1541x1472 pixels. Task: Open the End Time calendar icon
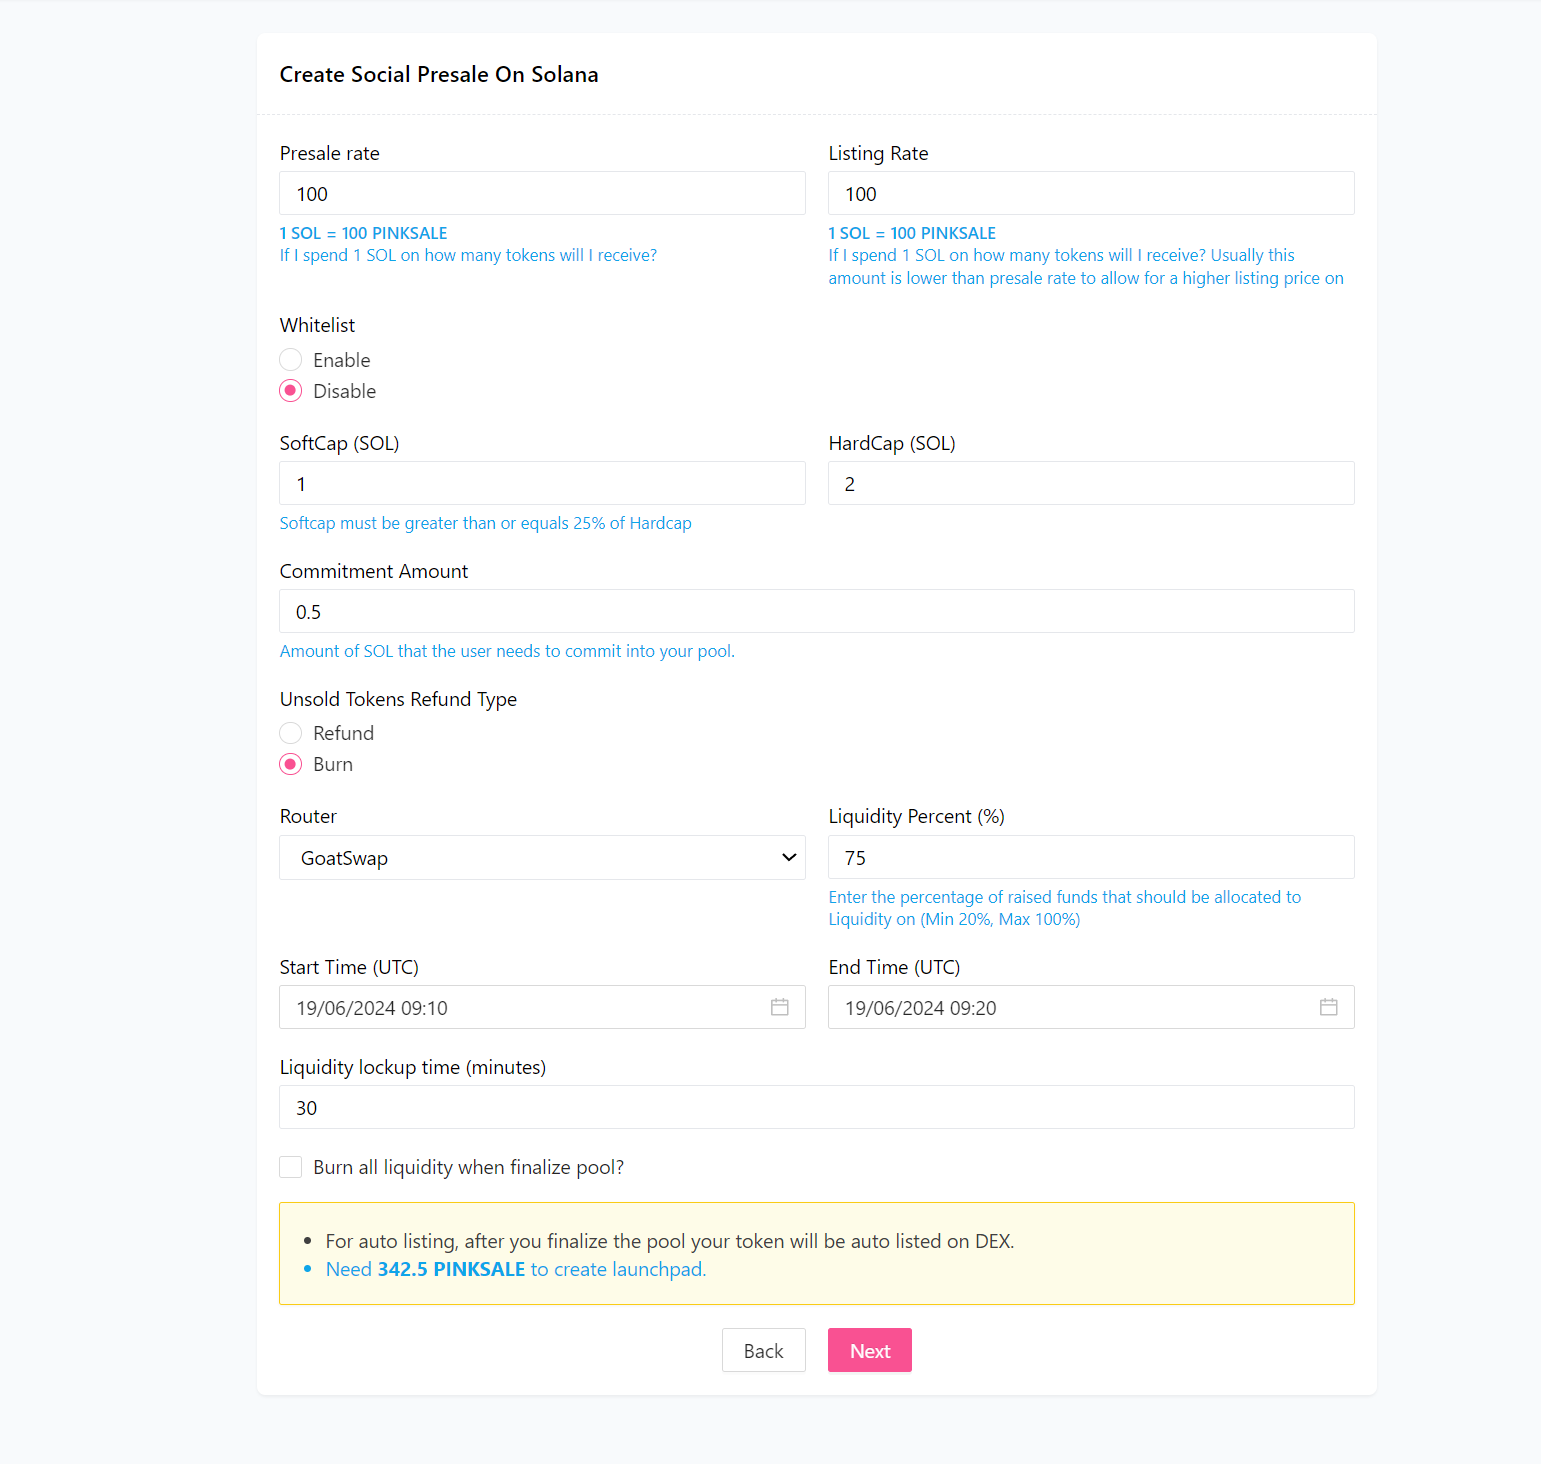1328,1007
